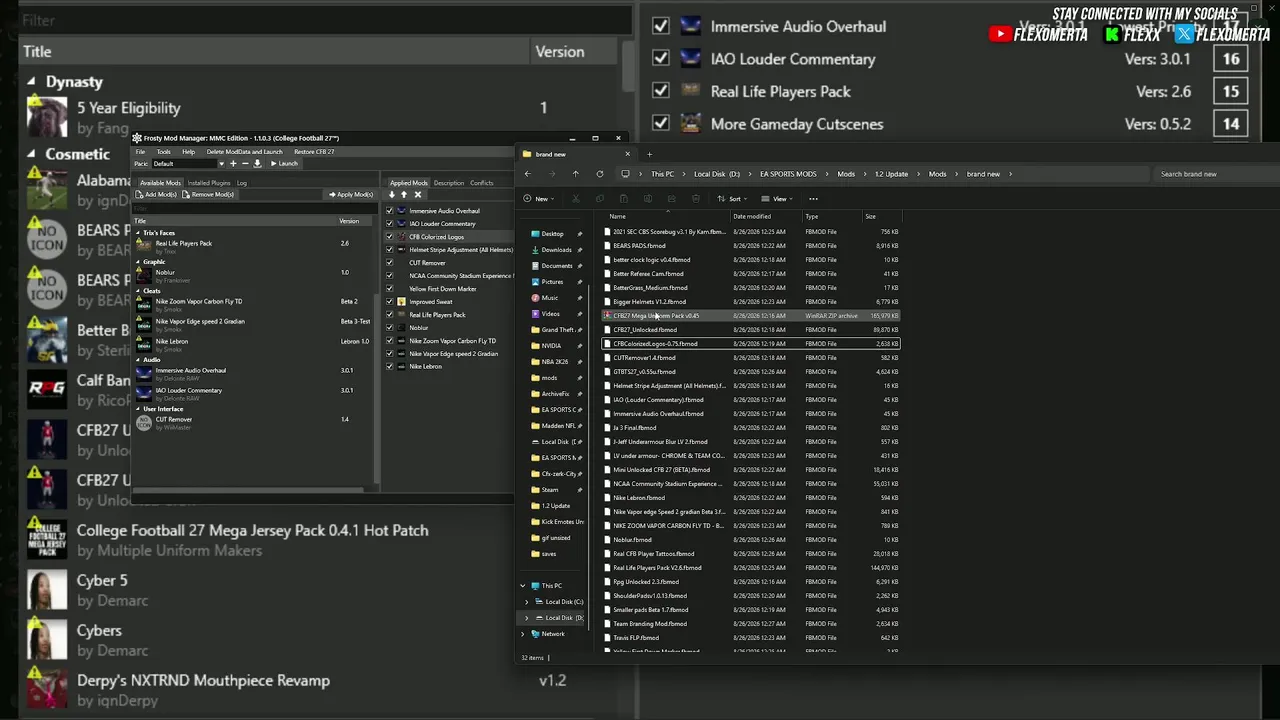This screenshot has height=720, width=1280.
Task: Switch to the Installed Plugins tab
Action: [209, 183]
